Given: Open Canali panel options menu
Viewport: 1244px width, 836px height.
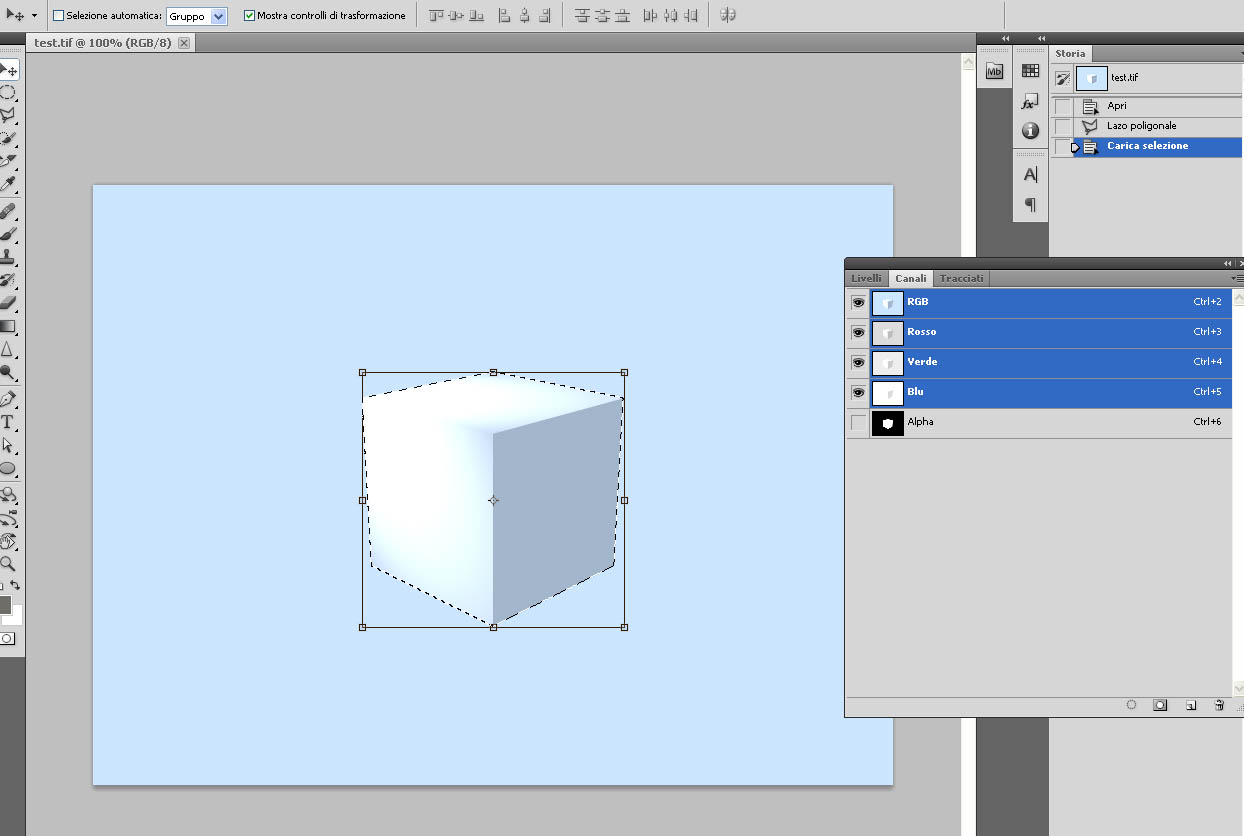Looking at the screenshot, I should coord(1238,278).
